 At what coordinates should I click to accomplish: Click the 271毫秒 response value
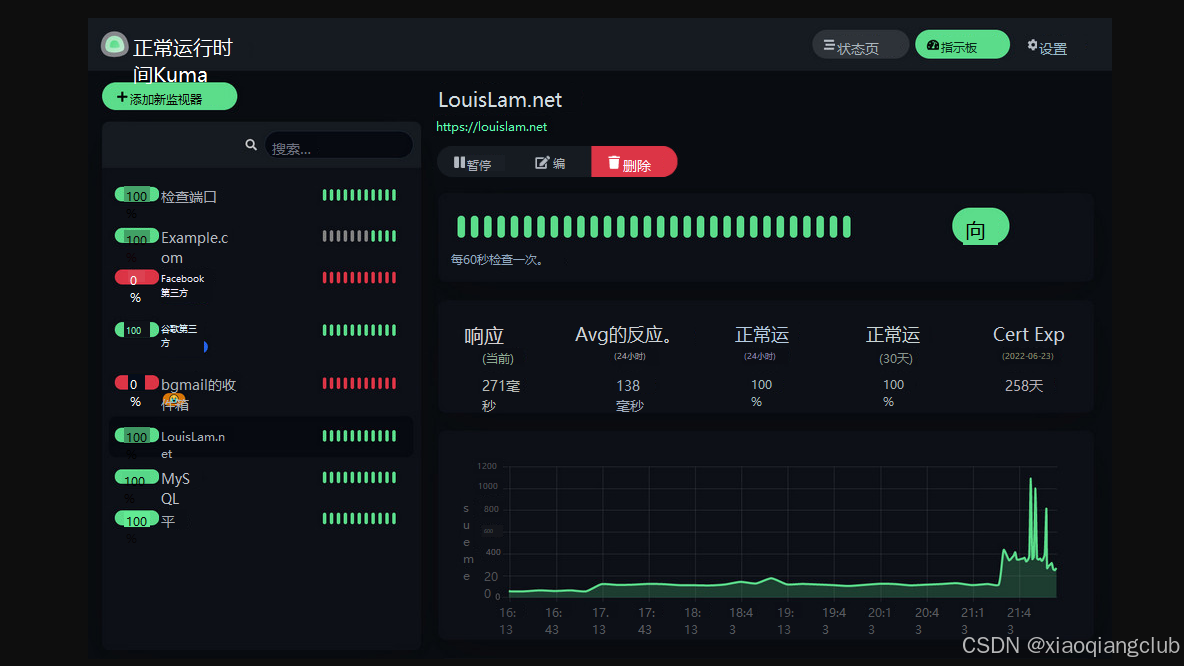click(x=500, y=395)
